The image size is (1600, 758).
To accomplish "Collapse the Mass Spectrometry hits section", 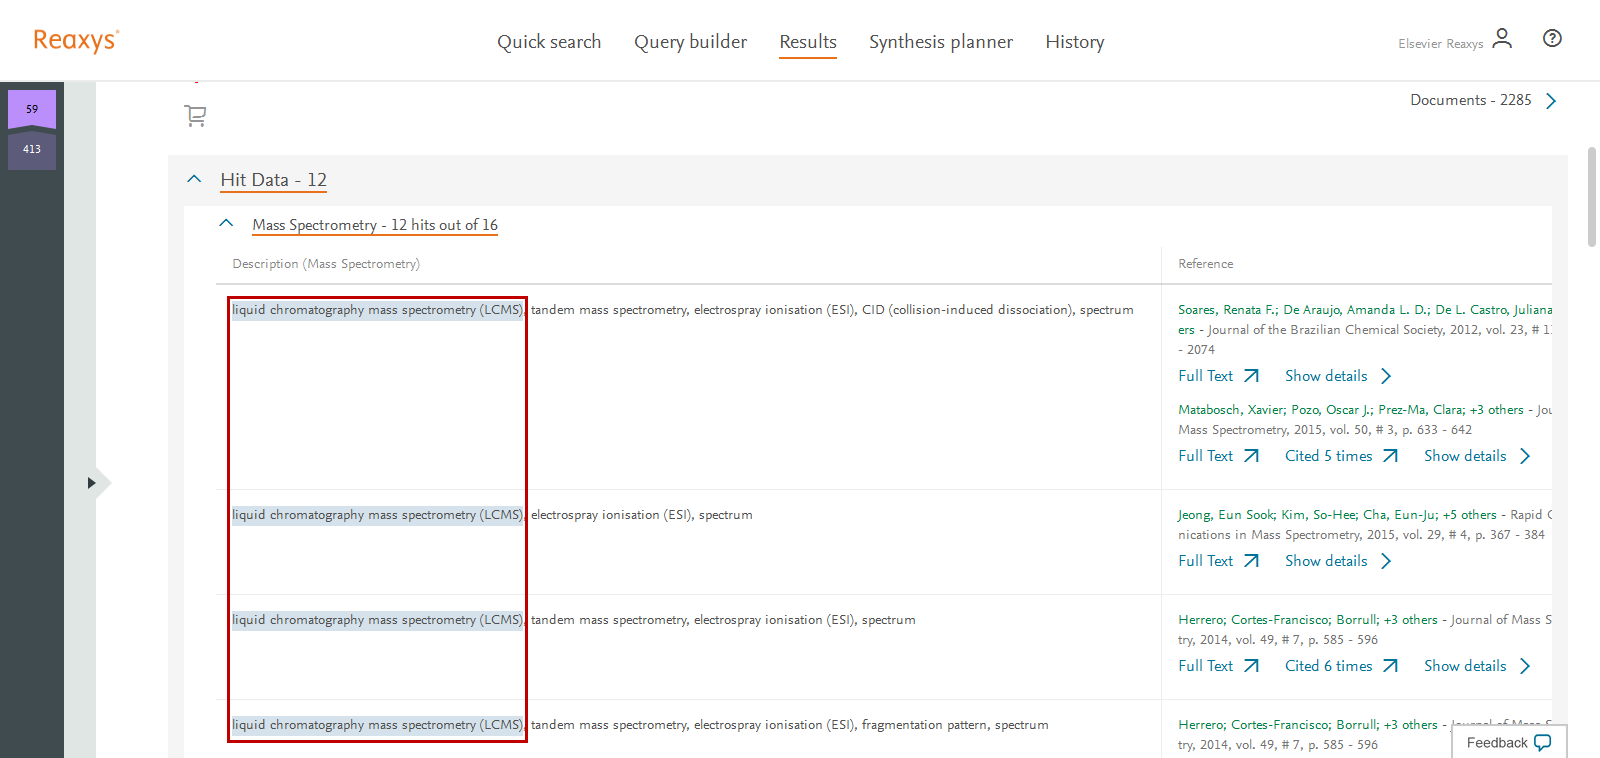I will [x=226, y=224].
